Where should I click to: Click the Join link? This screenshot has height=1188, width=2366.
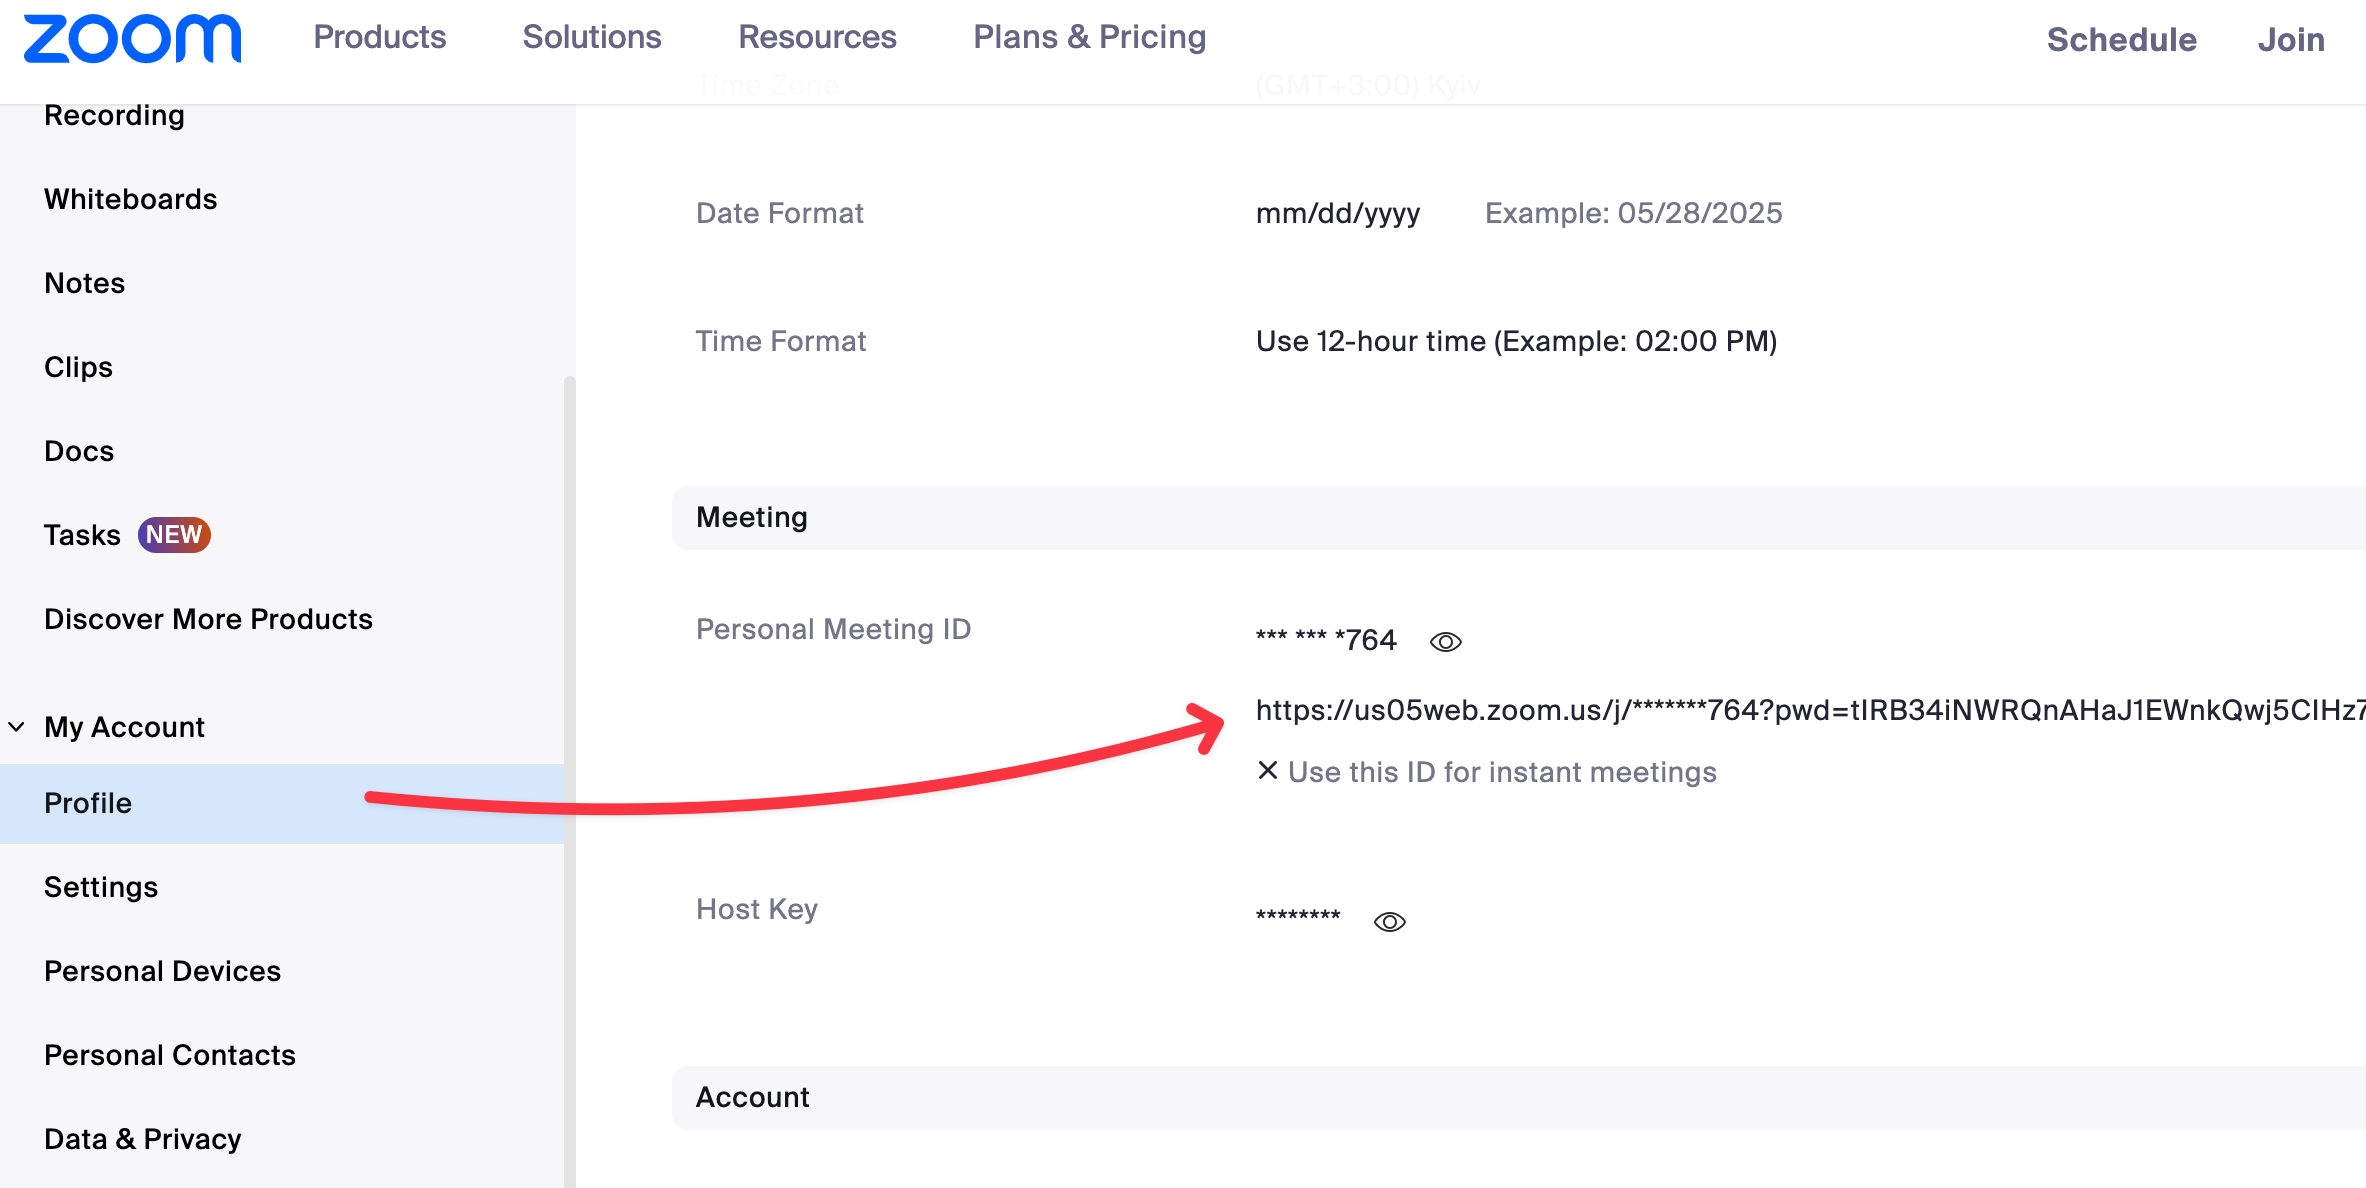click(x=2291, y=39)
